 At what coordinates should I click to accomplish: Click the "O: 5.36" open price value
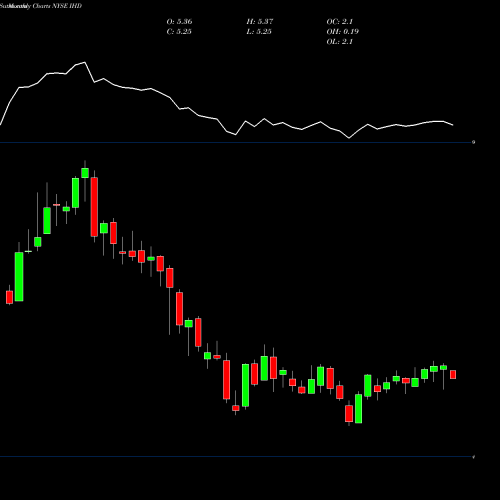[179, 22]
